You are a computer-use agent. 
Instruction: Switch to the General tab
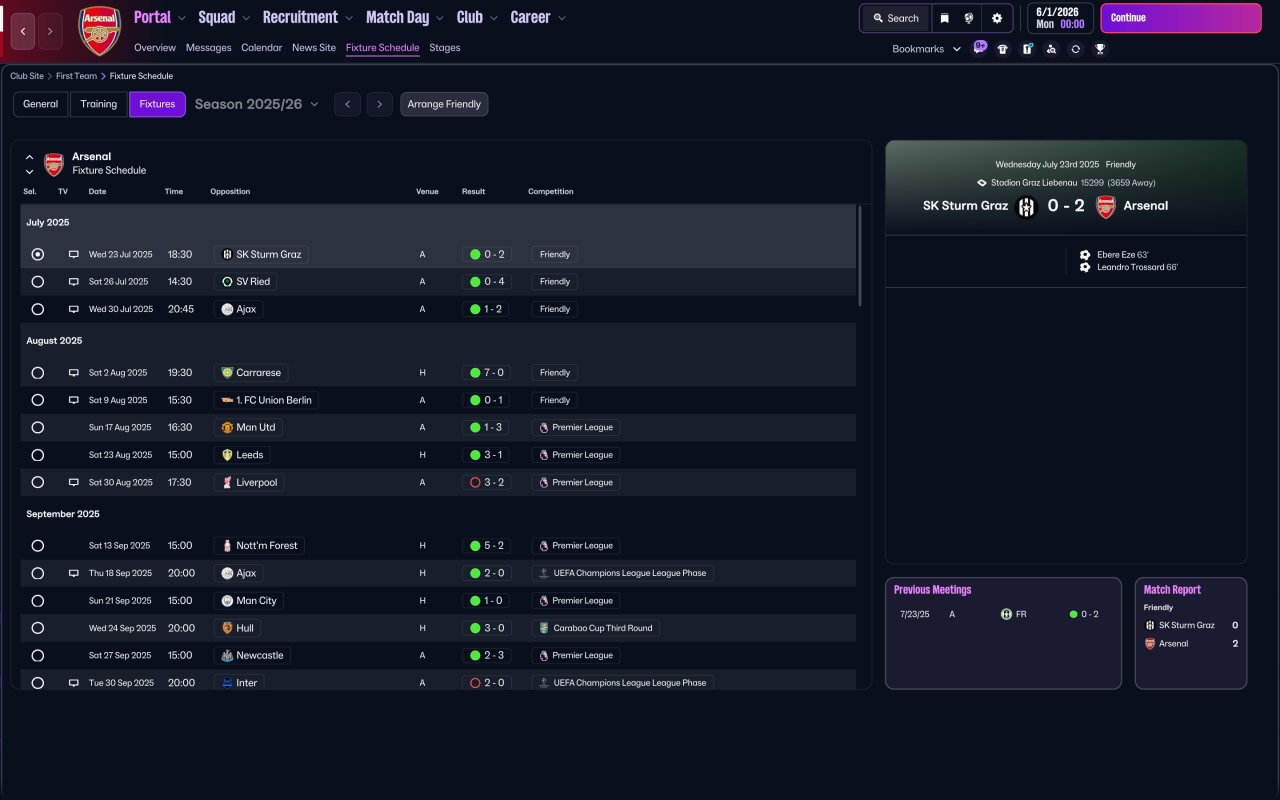pos(41,104)
